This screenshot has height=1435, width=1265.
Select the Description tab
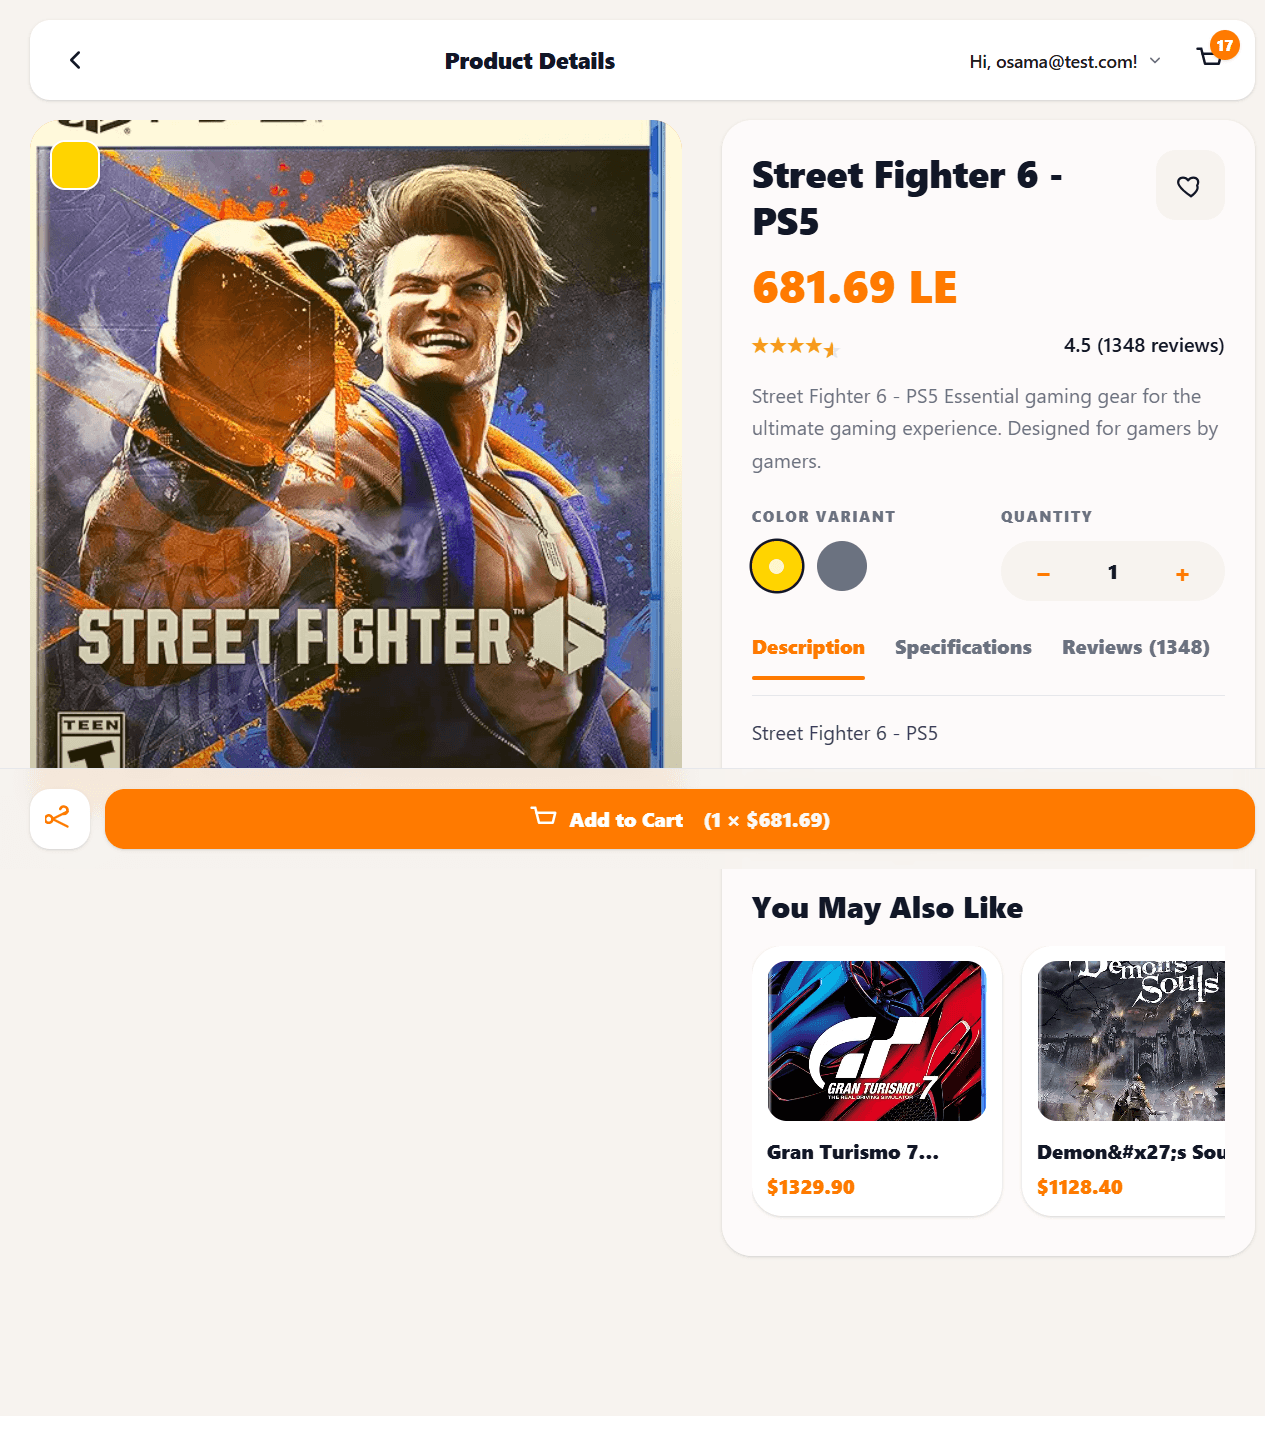point(808,648)
